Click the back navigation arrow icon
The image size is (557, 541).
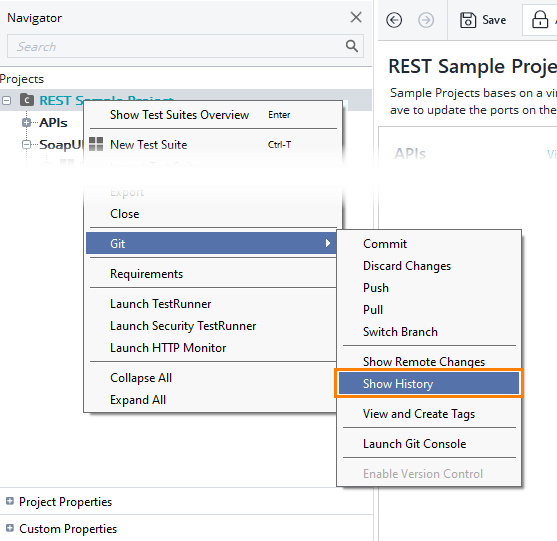pos(394,20)
